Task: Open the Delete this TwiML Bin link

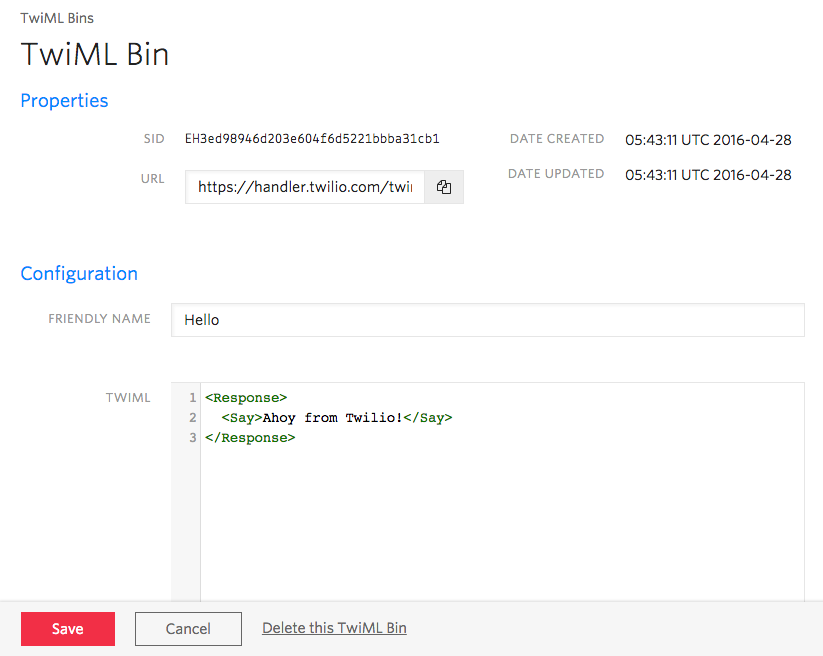Action: pyautogui.click(x=334, y=628)
